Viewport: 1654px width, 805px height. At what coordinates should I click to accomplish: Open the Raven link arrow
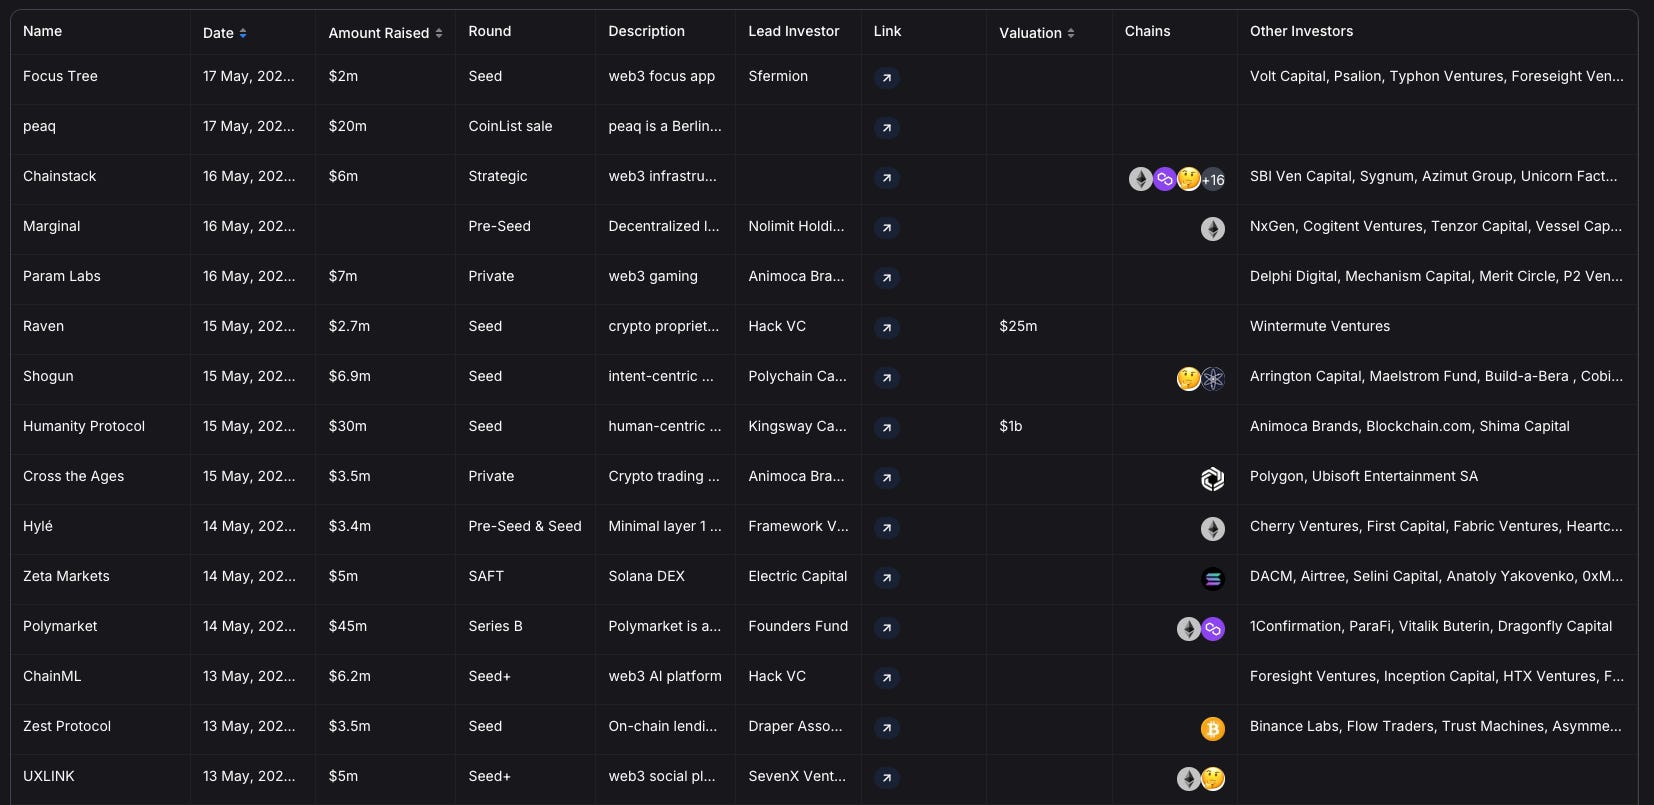(887, 328)
